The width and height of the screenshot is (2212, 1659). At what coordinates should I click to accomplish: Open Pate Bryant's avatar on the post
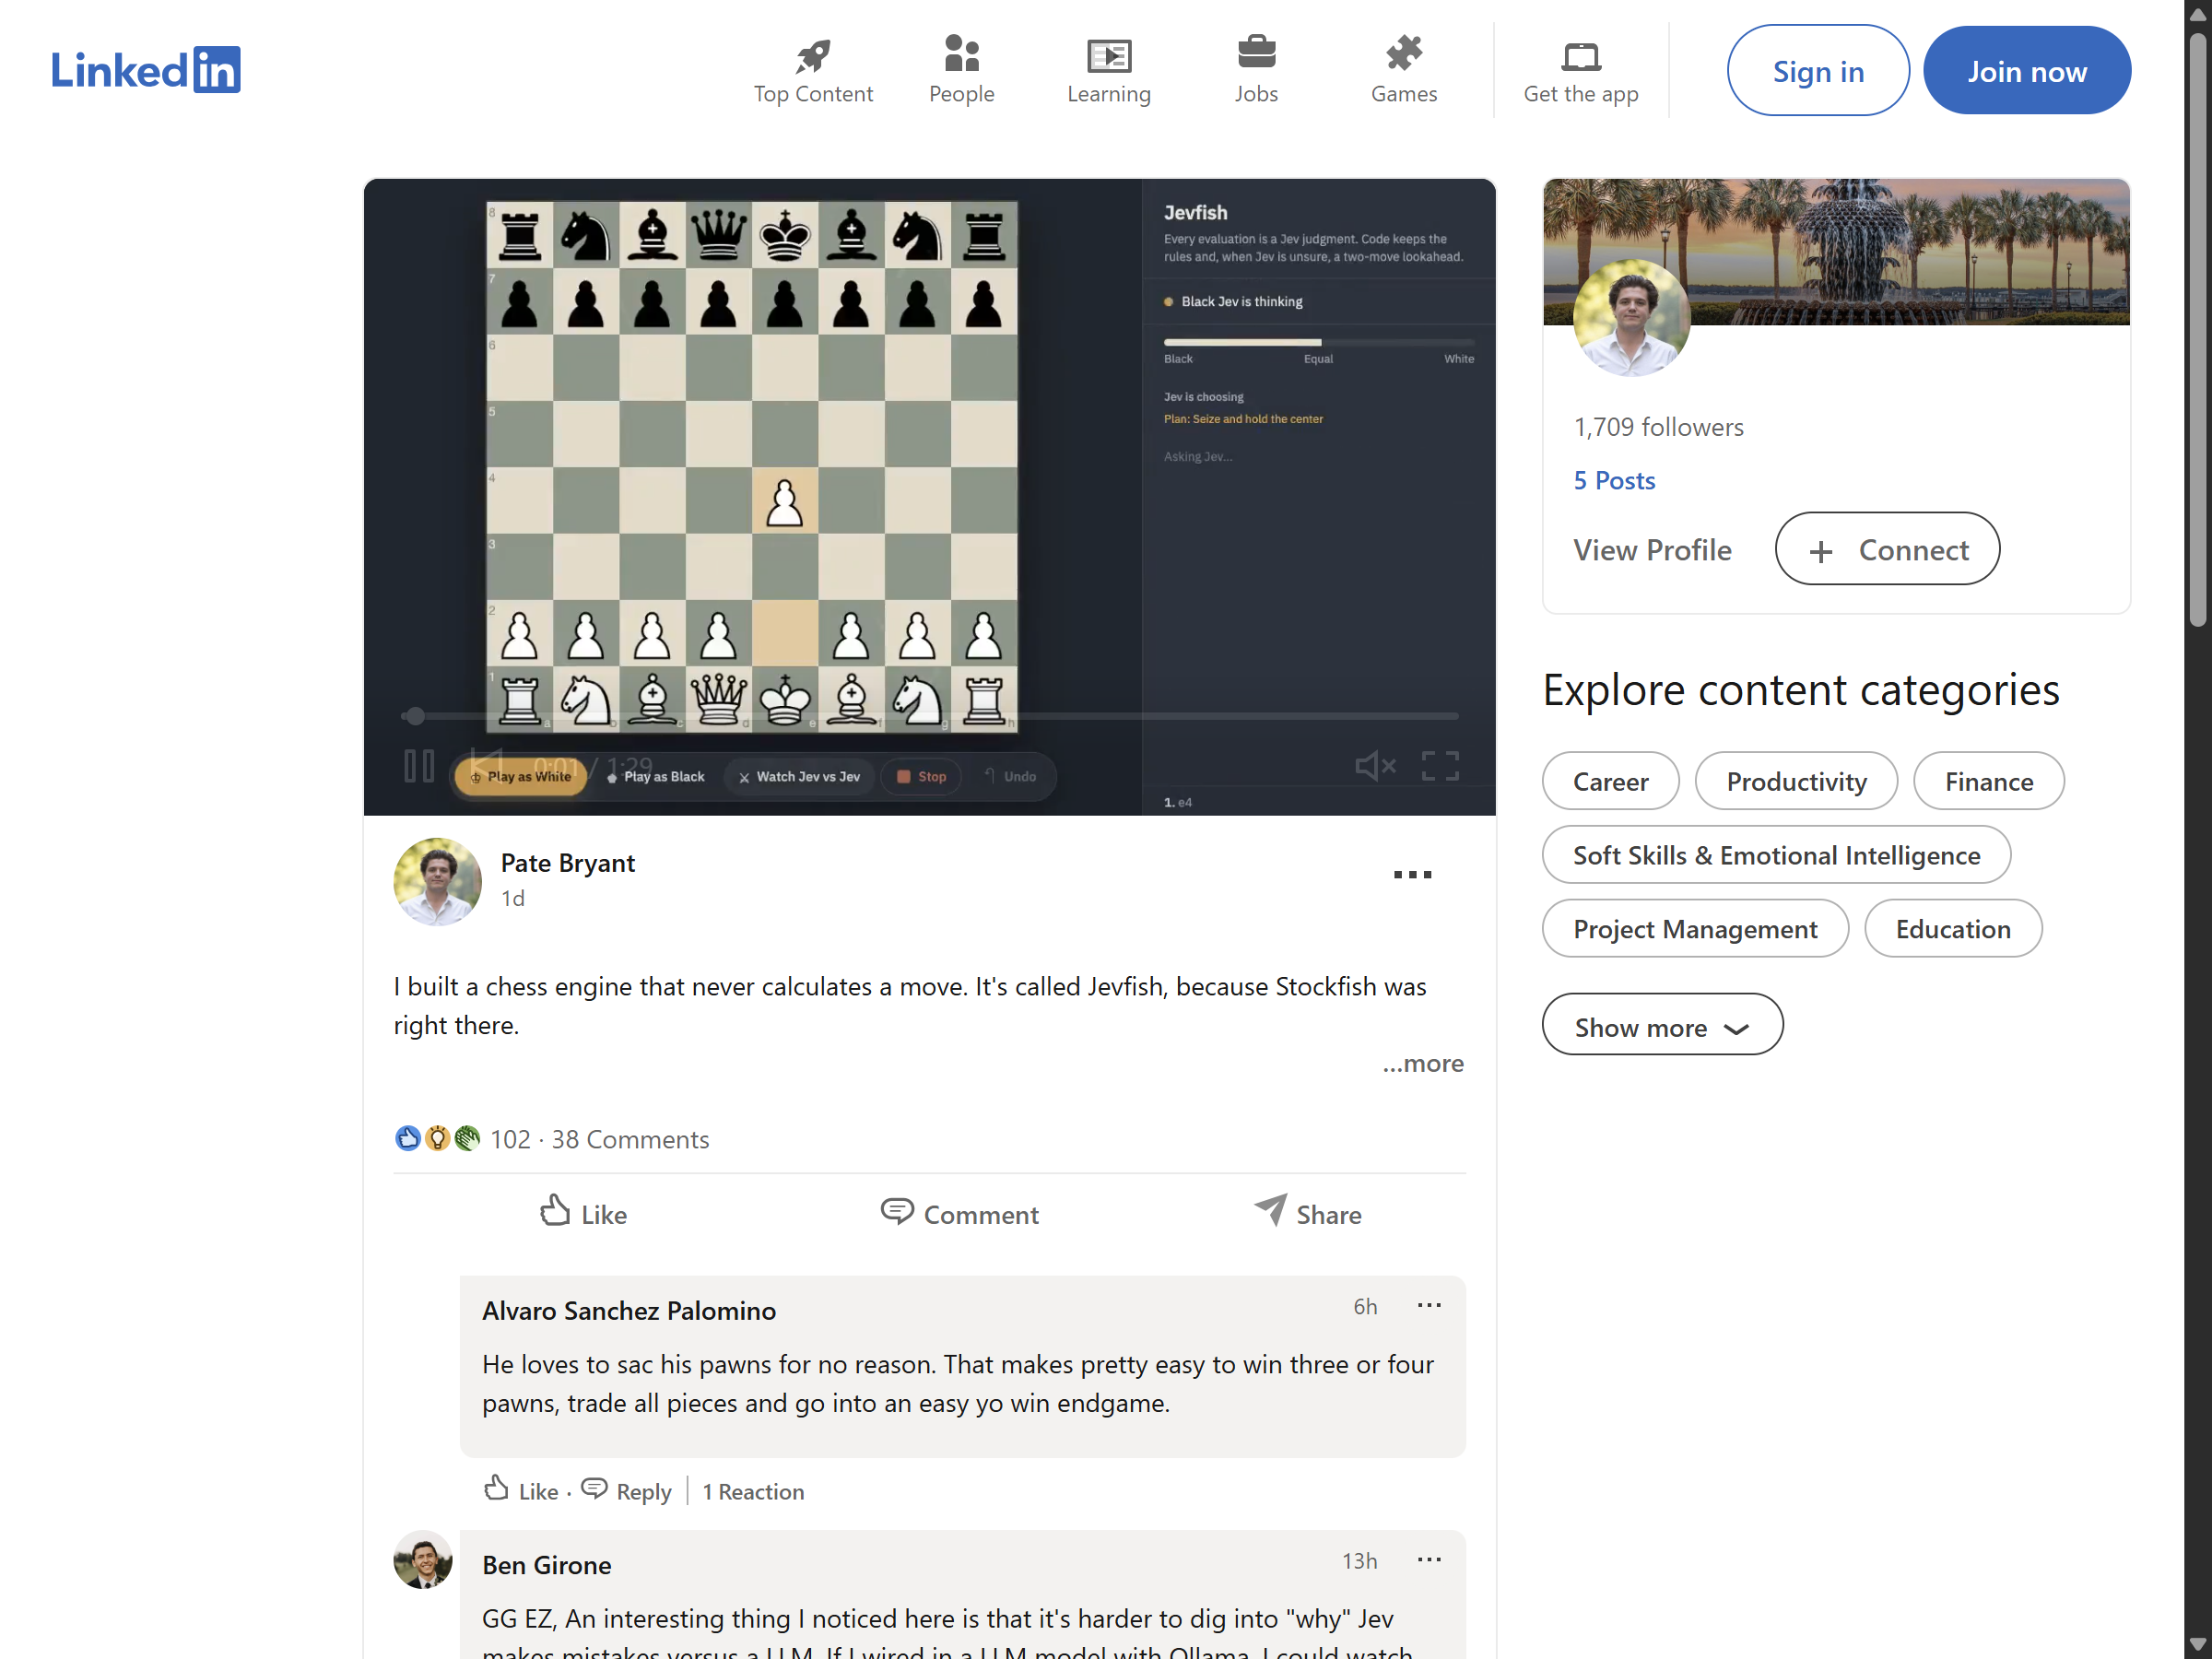[x=437, y=881]
